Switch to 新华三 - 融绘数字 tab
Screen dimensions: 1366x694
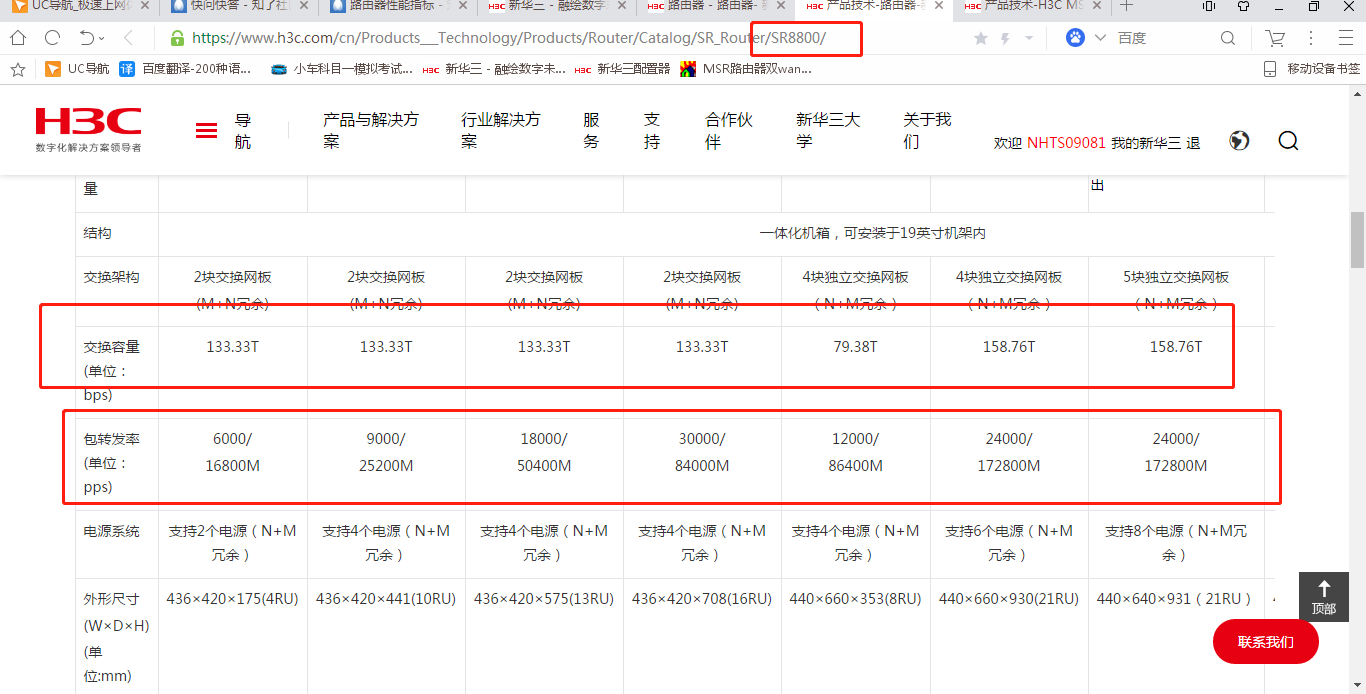tap(556, 6)
